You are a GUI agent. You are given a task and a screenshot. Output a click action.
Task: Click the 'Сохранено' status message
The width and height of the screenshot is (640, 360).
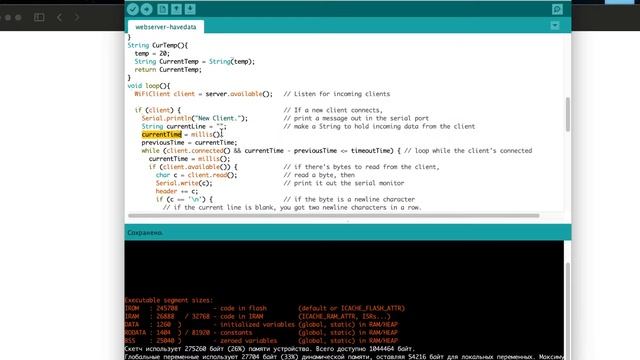(x=144, y=233)
